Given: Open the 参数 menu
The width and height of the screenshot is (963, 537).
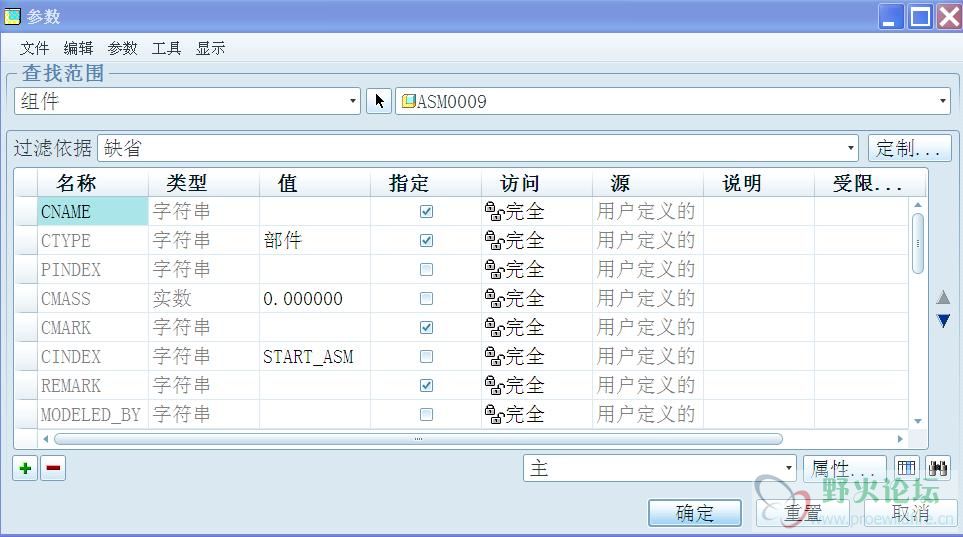Looking at the screenshot, I should [x=122, y=48].
